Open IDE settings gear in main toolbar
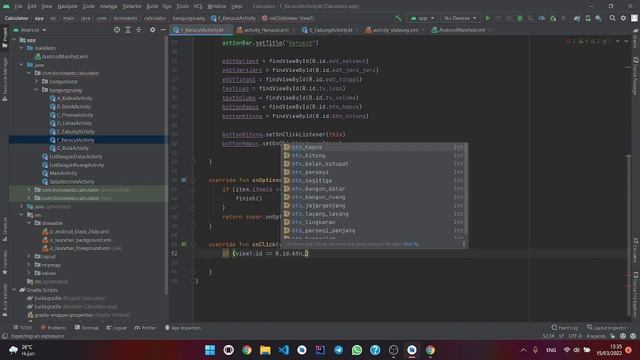This screenshot has height=360, width=640. coord(623,18)
